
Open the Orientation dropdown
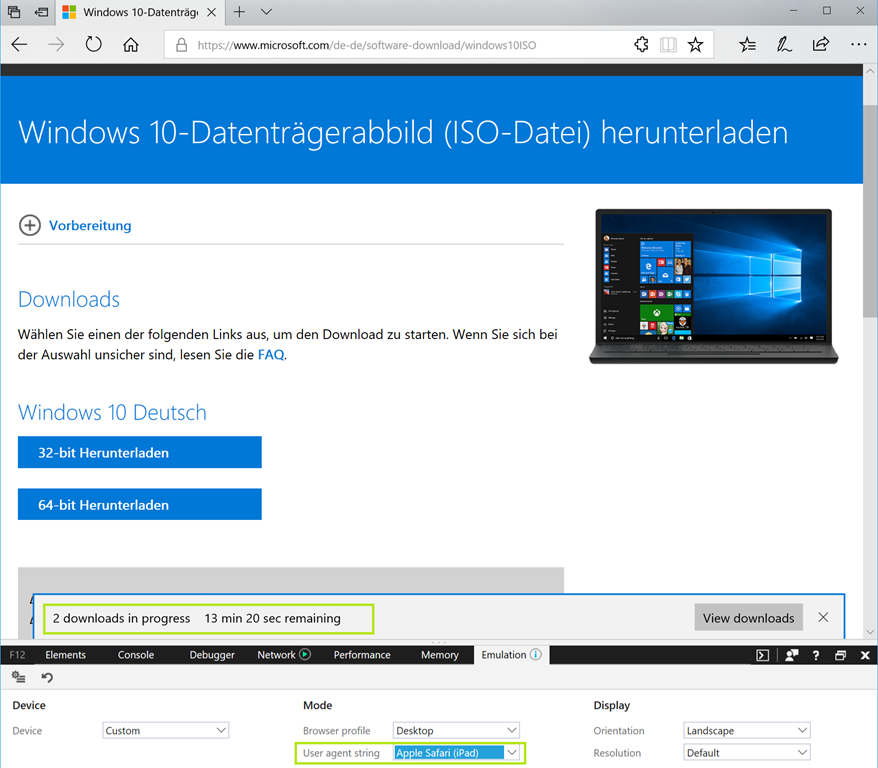(746, 730)
